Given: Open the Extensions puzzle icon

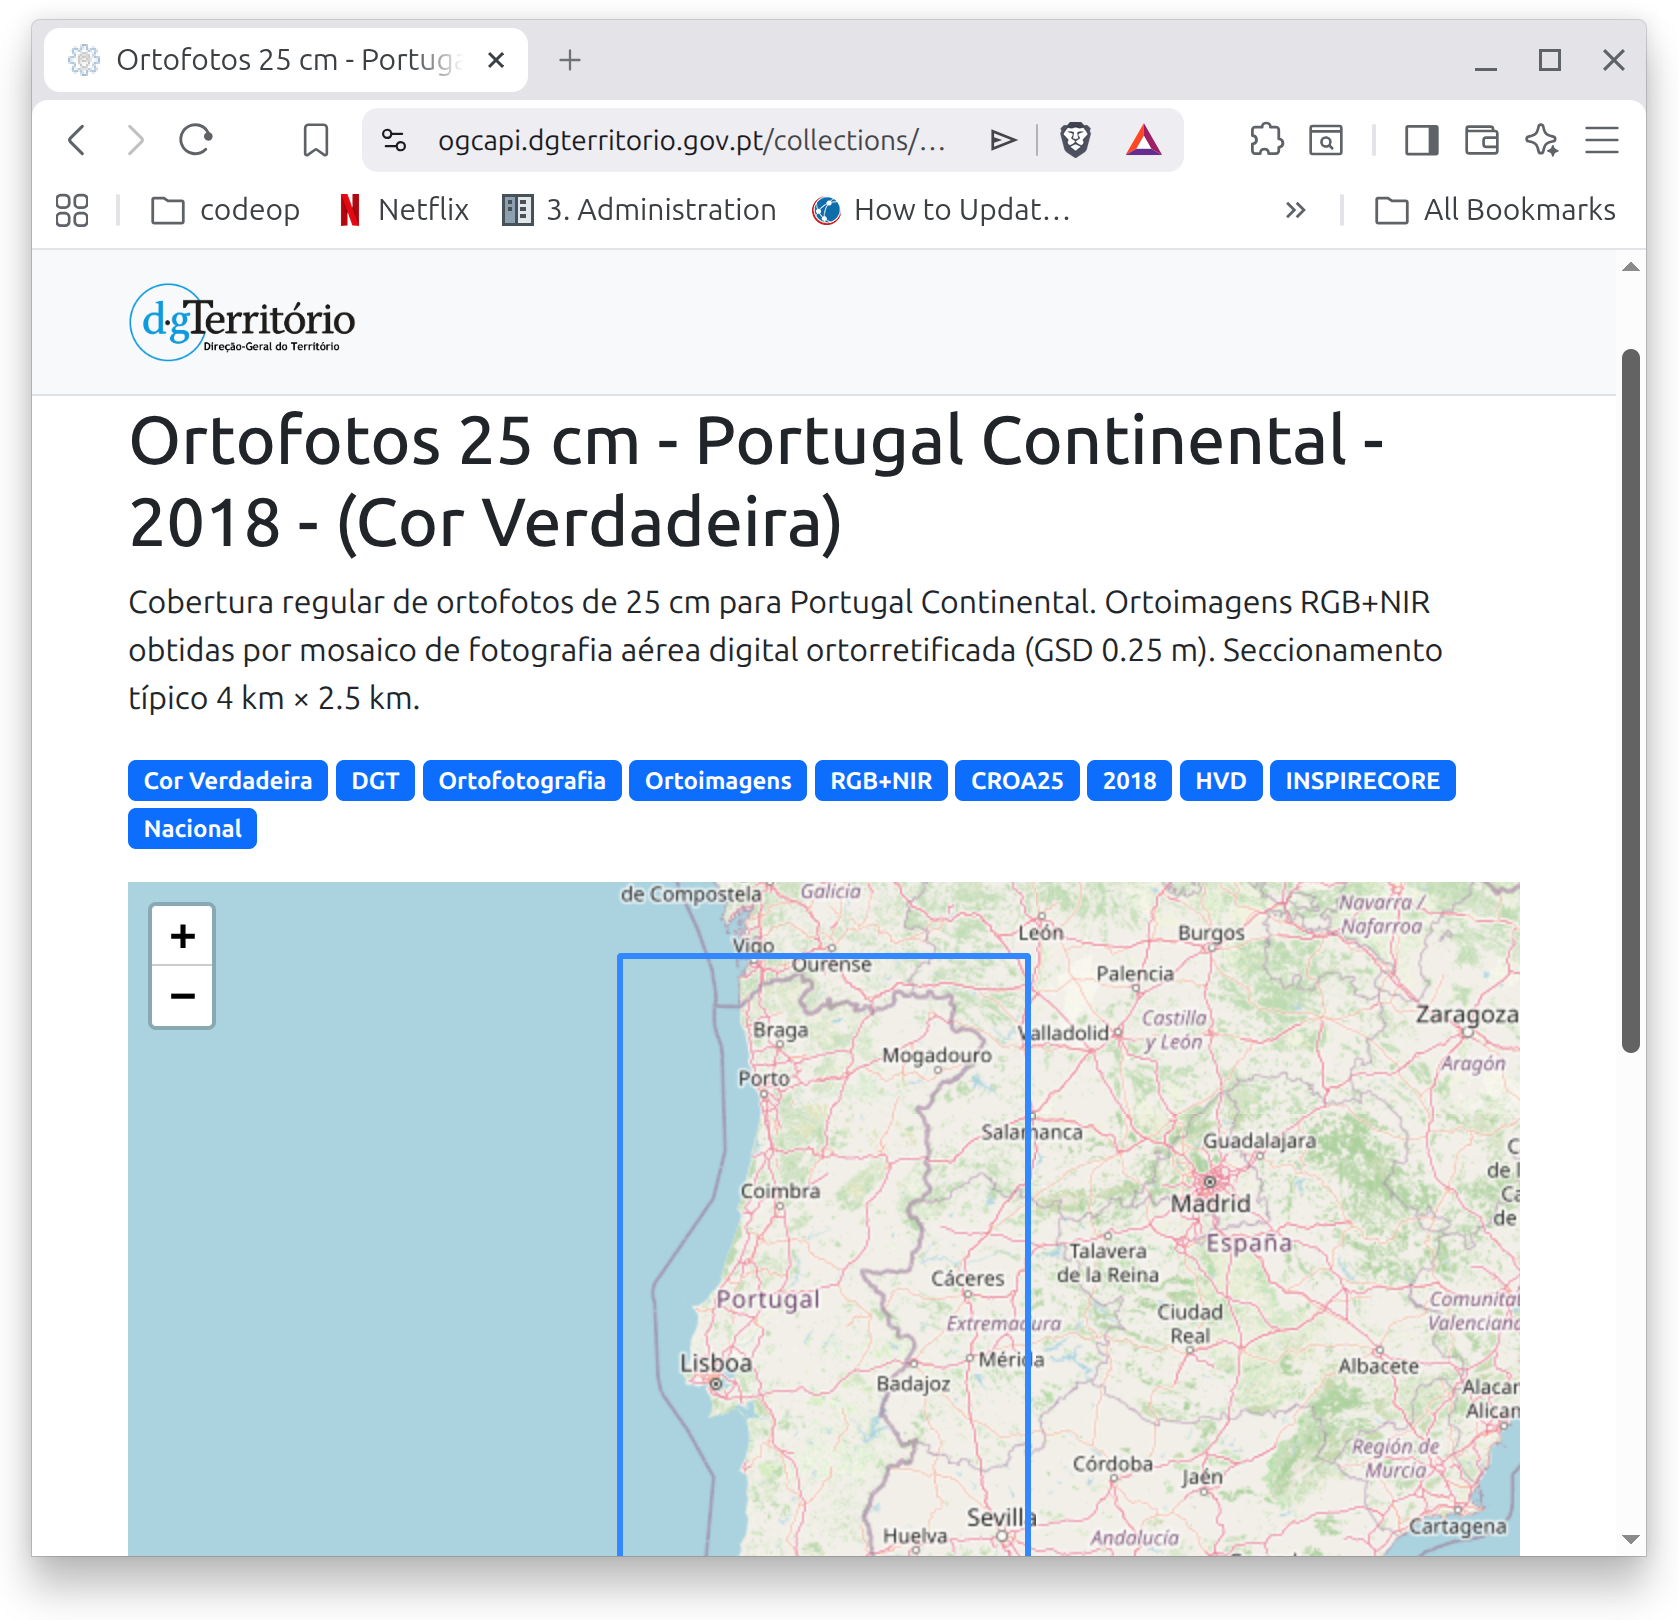Looking at the screenshot, I should pos(1267,140).
